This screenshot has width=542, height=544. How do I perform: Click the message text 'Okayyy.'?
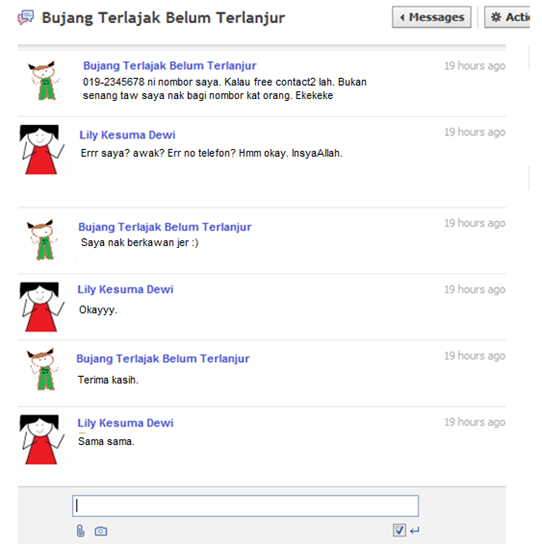[98, 310]
